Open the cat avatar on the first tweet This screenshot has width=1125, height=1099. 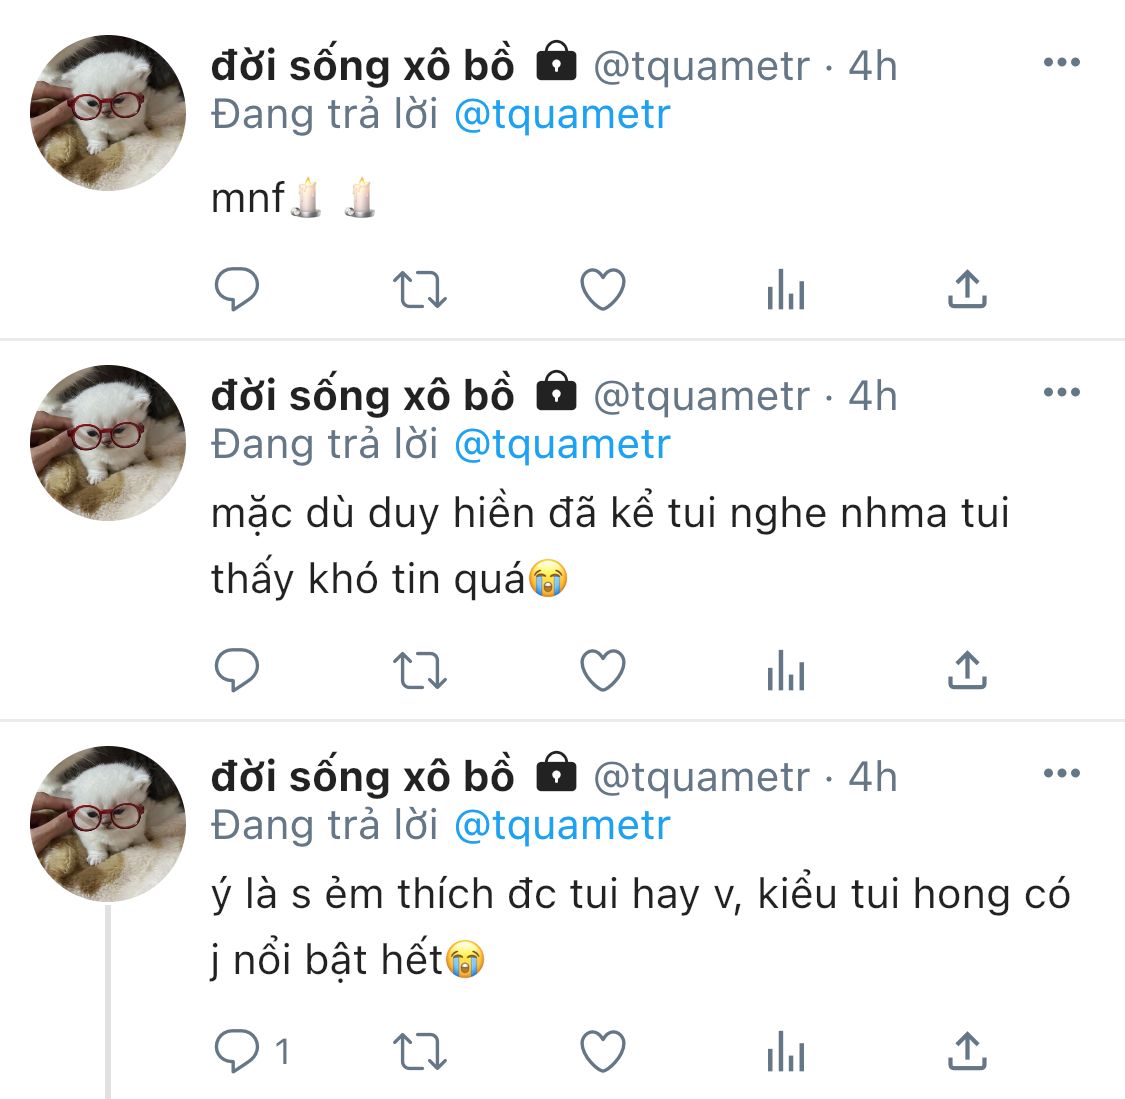coord(108,113)
